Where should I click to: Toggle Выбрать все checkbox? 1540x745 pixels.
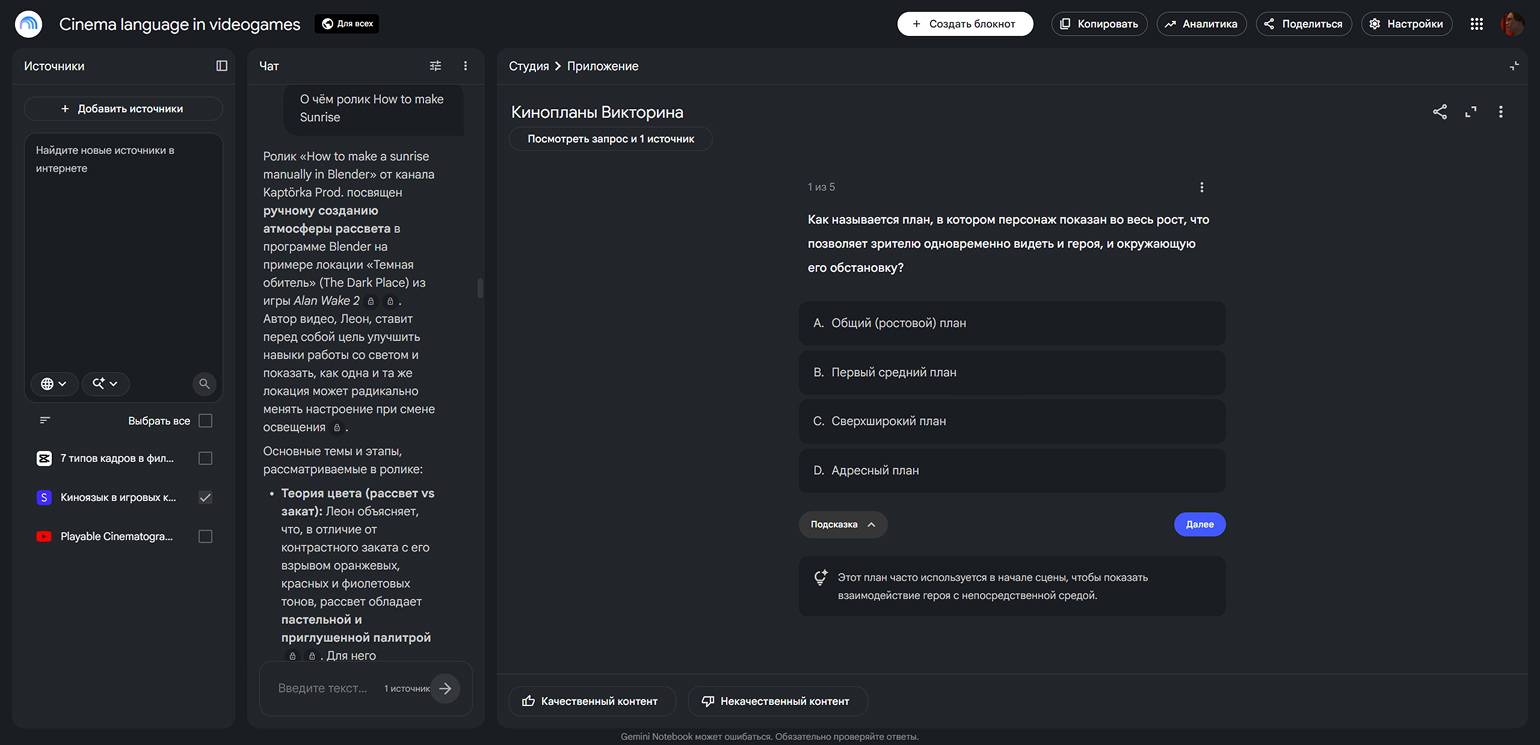point(205,421)
